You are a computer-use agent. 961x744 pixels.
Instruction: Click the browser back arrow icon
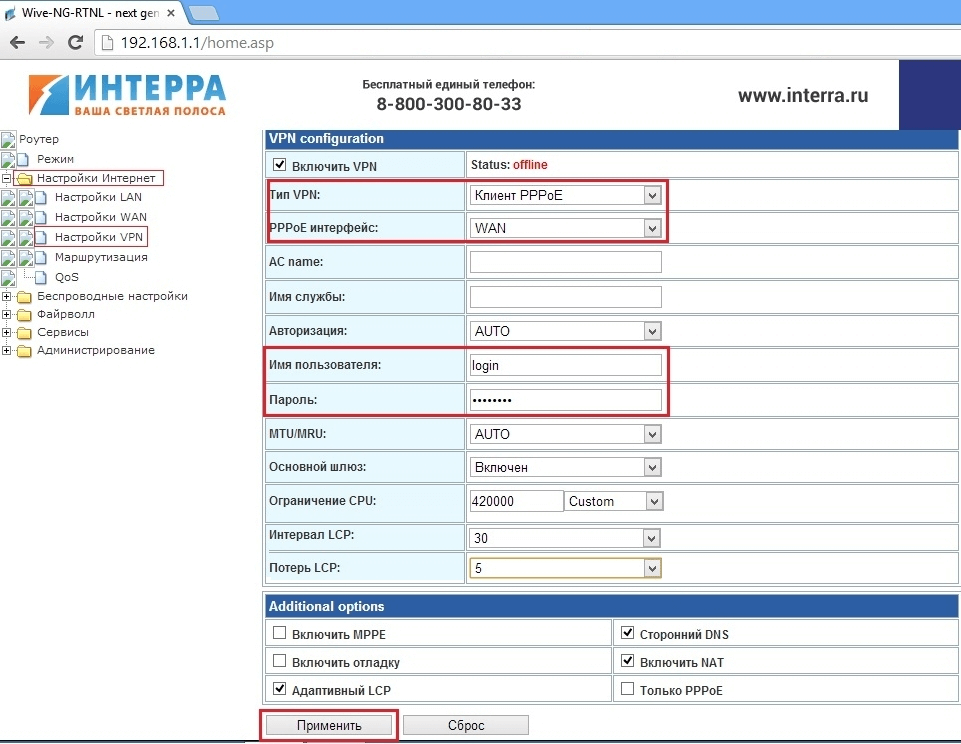tap(17, 43)
